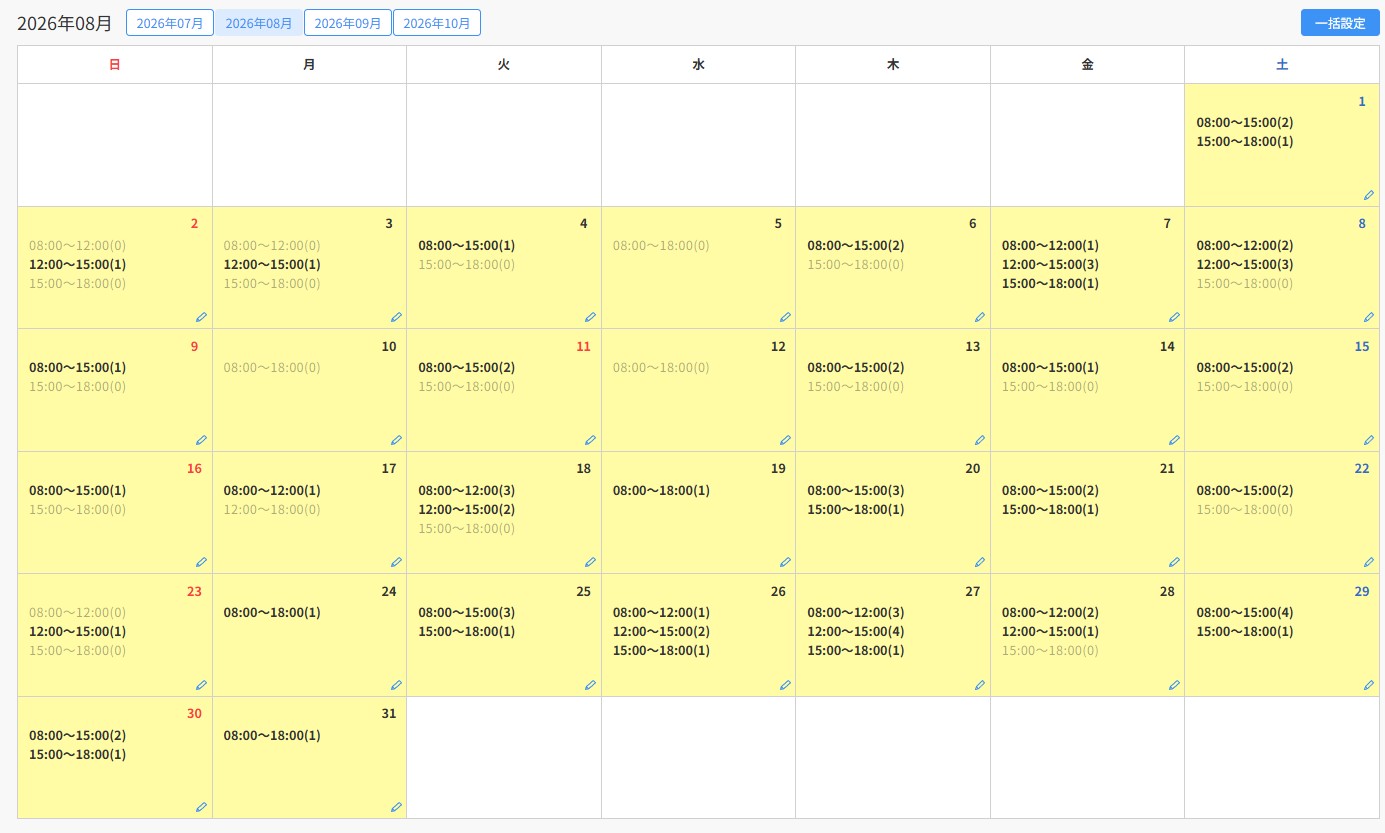Switch to the 2026年07月 tab
This screenshot has height=833, width=1385.
click(170, 23)
